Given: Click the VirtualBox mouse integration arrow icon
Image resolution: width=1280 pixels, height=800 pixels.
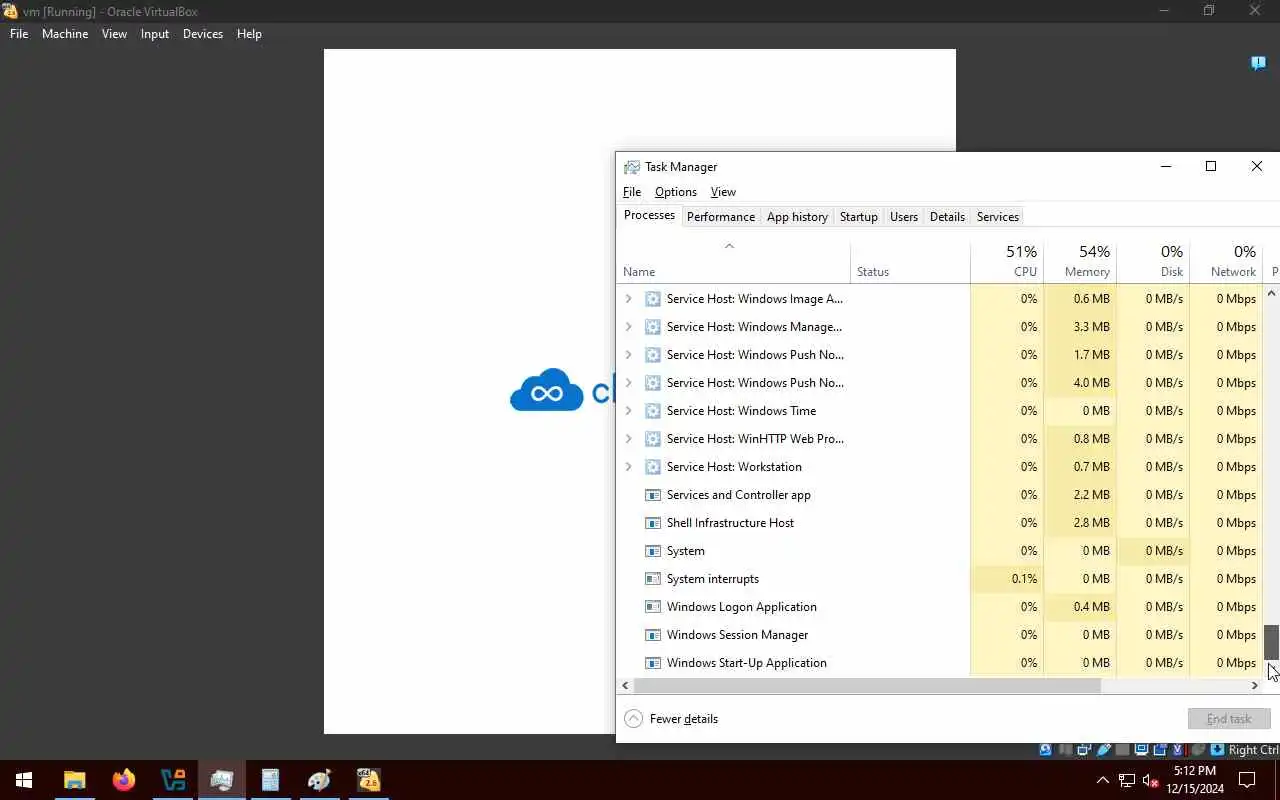Looking at the screenshot, I should pos(1217,750).
